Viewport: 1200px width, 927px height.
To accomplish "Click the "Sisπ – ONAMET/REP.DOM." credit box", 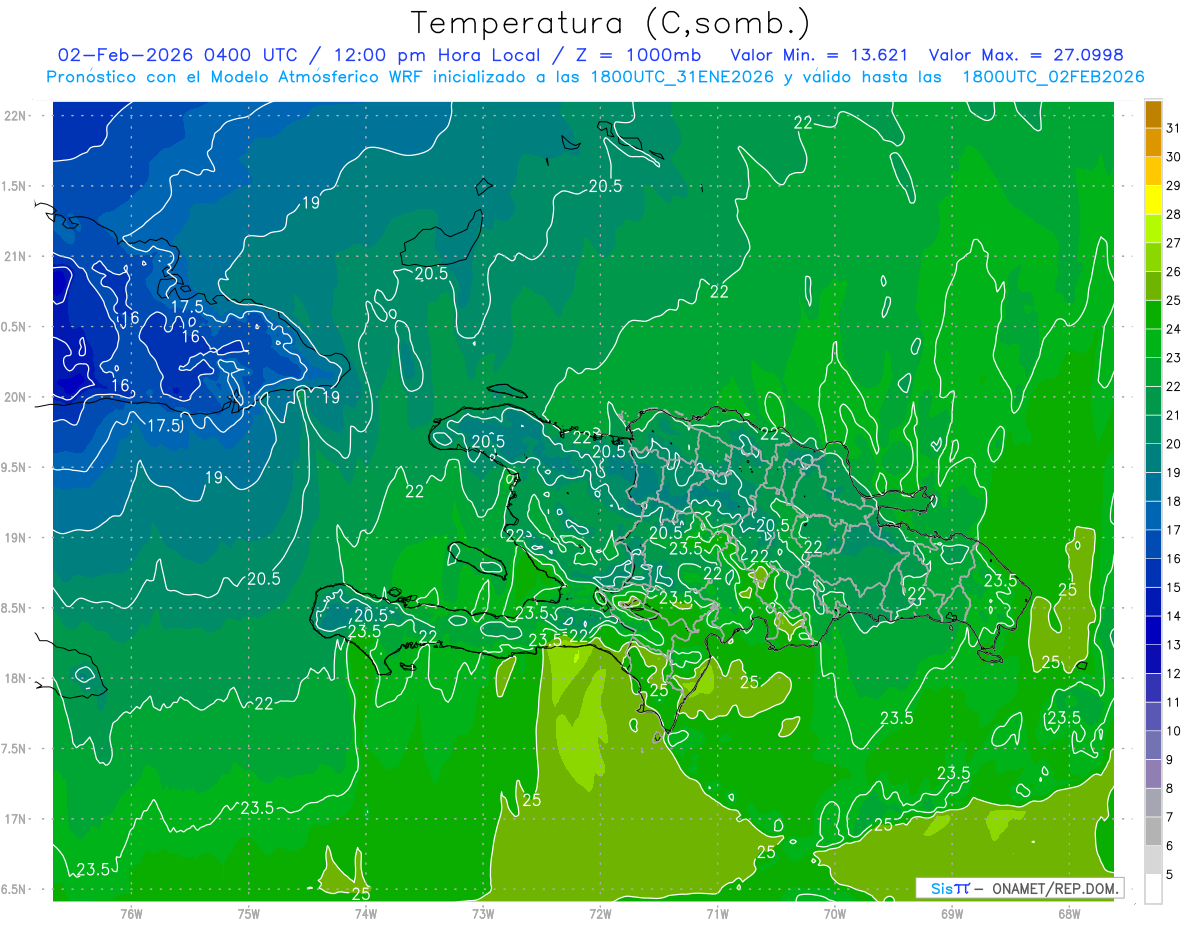I will (1019, 888).
